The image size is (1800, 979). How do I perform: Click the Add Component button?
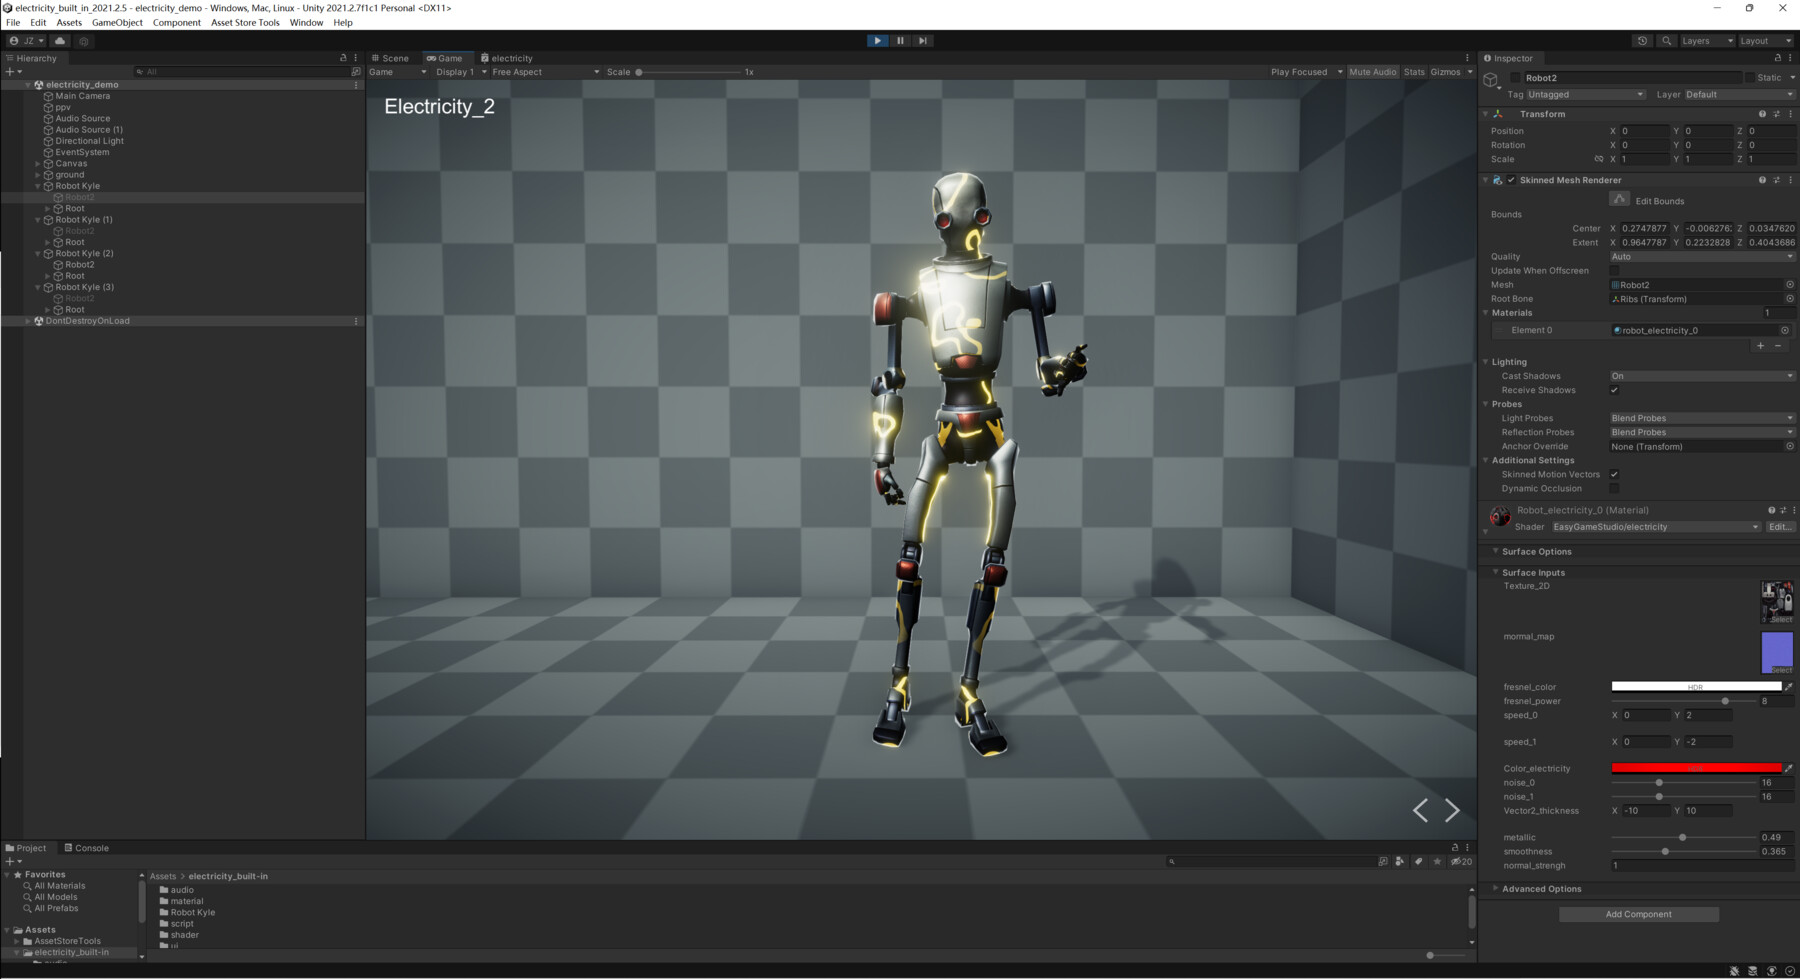(1638, 914)
